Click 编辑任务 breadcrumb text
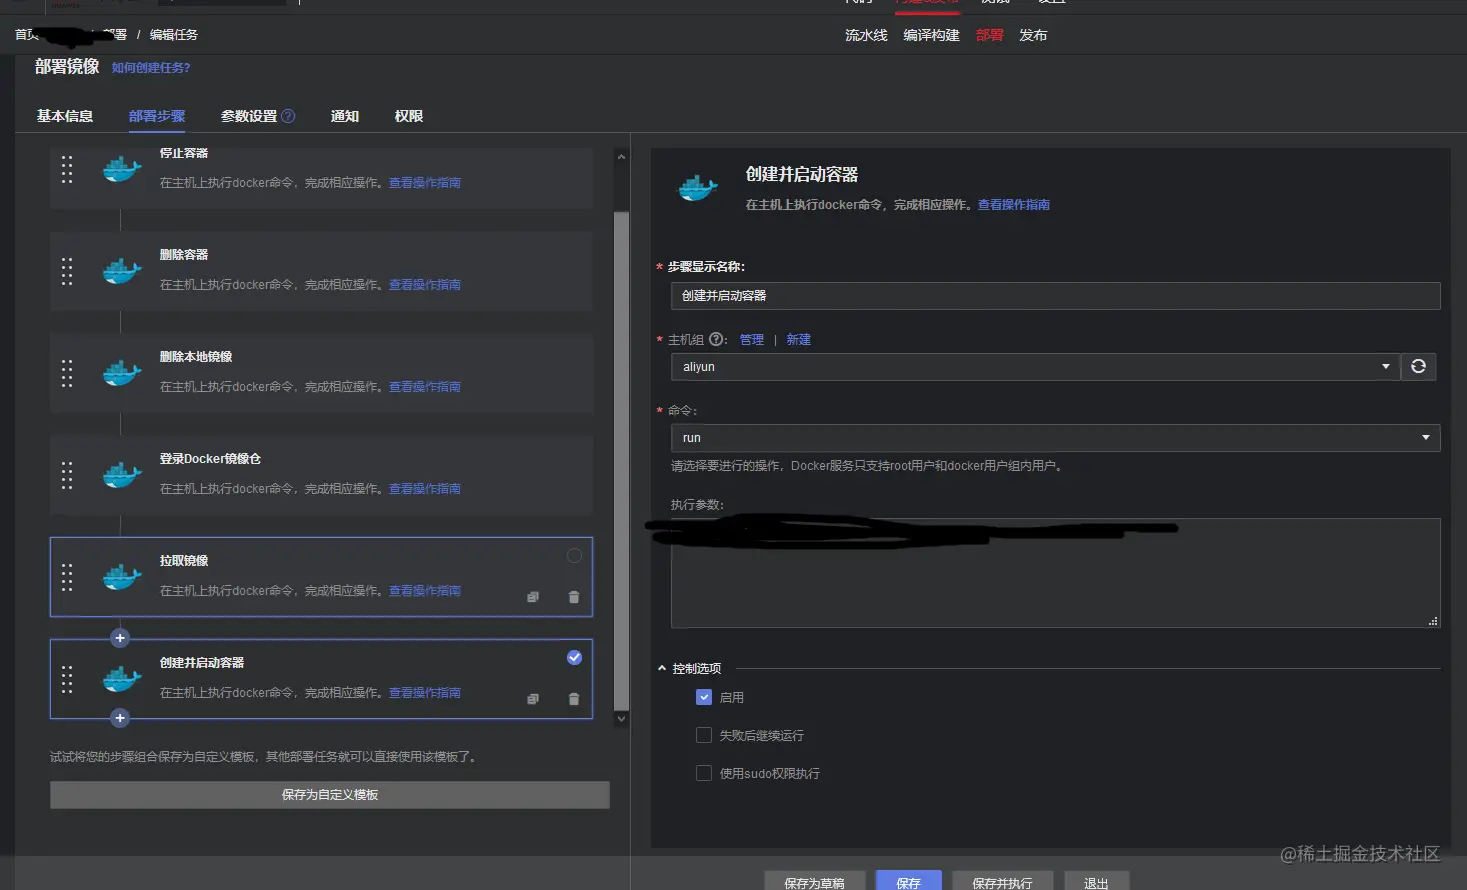Screen dimensions: 1467x890 coord(174,35)
